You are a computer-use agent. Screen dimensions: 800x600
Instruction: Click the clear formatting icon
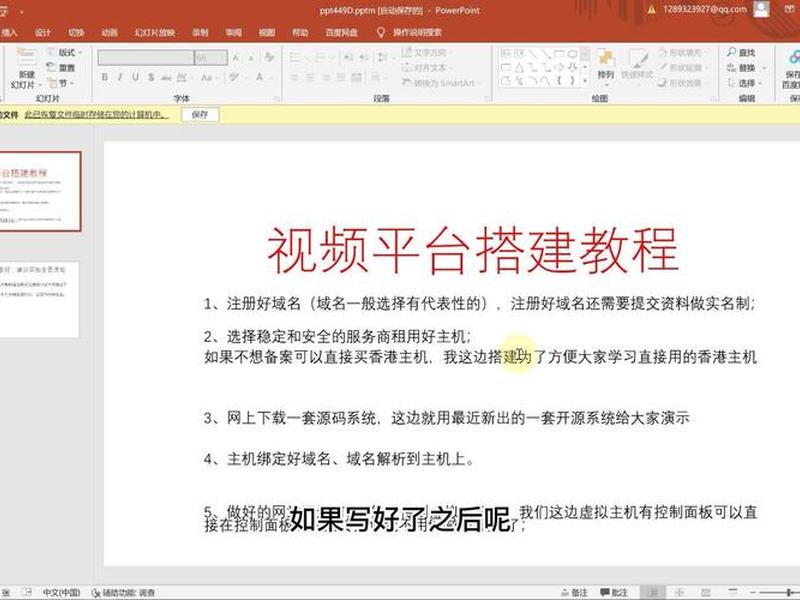point(269,57)
